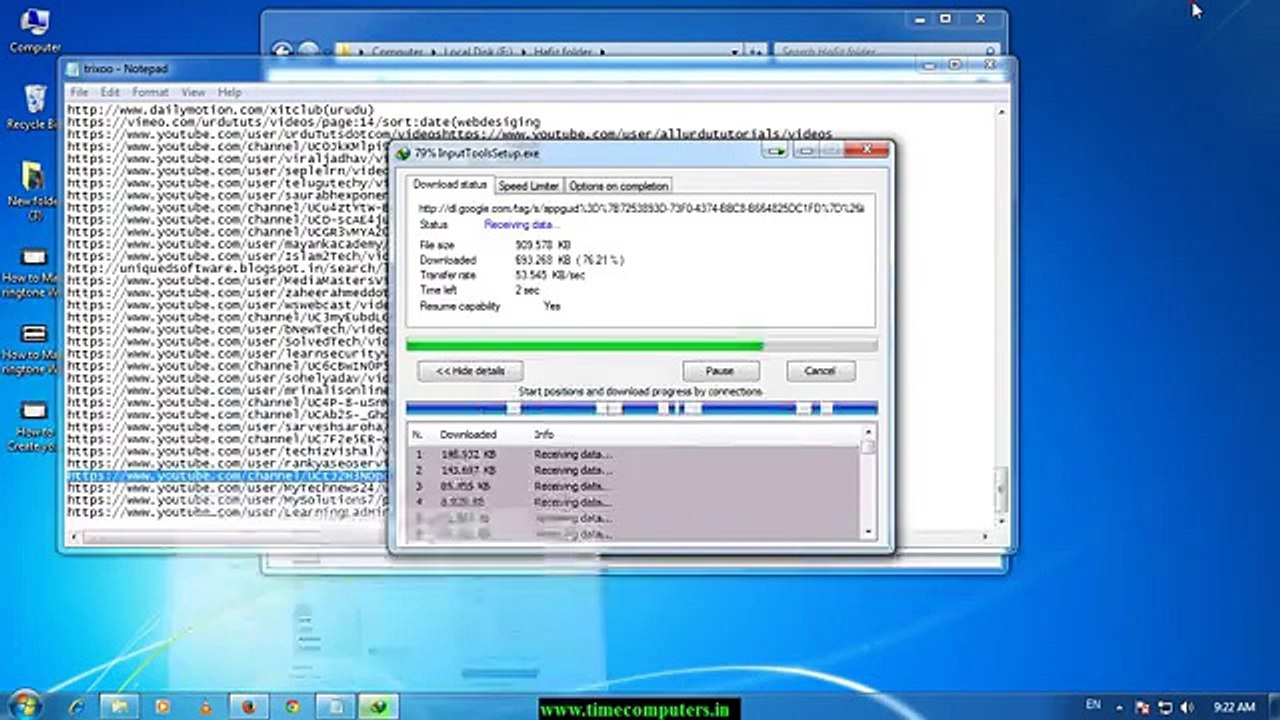
Task: Switch to Firefox in the taskbar
Action: click(x=249, y=706)
